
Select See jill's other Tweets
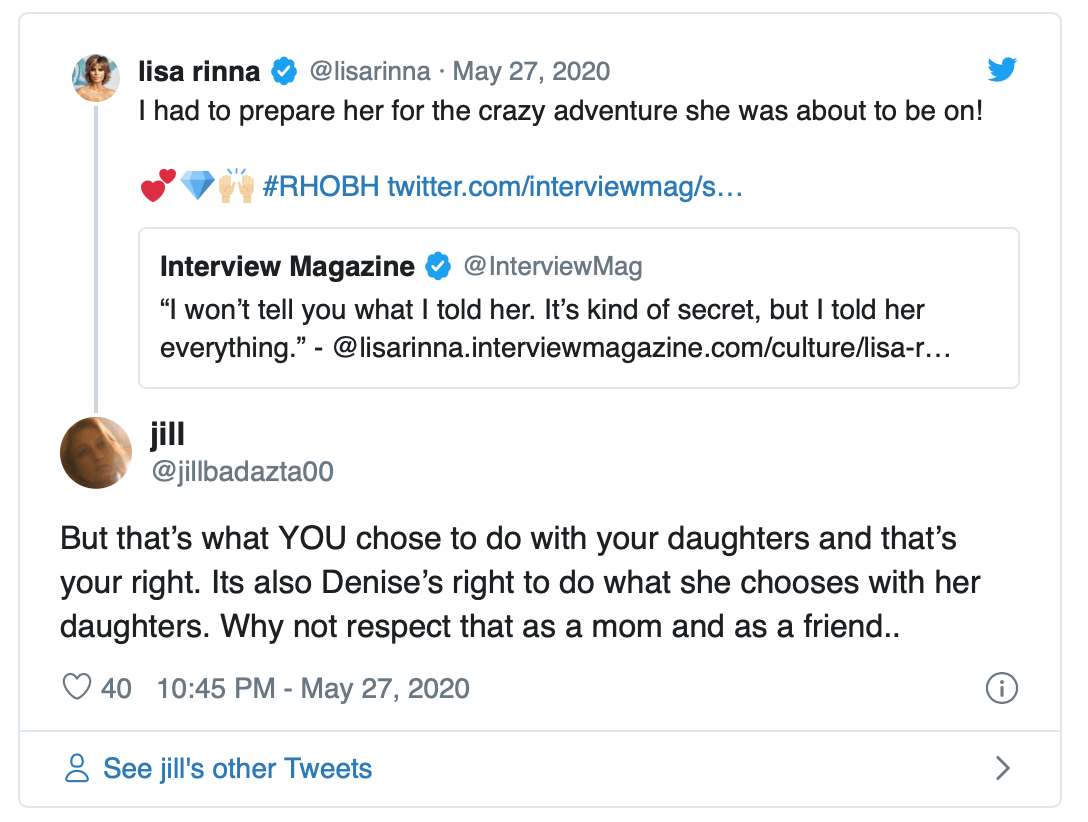237,768
